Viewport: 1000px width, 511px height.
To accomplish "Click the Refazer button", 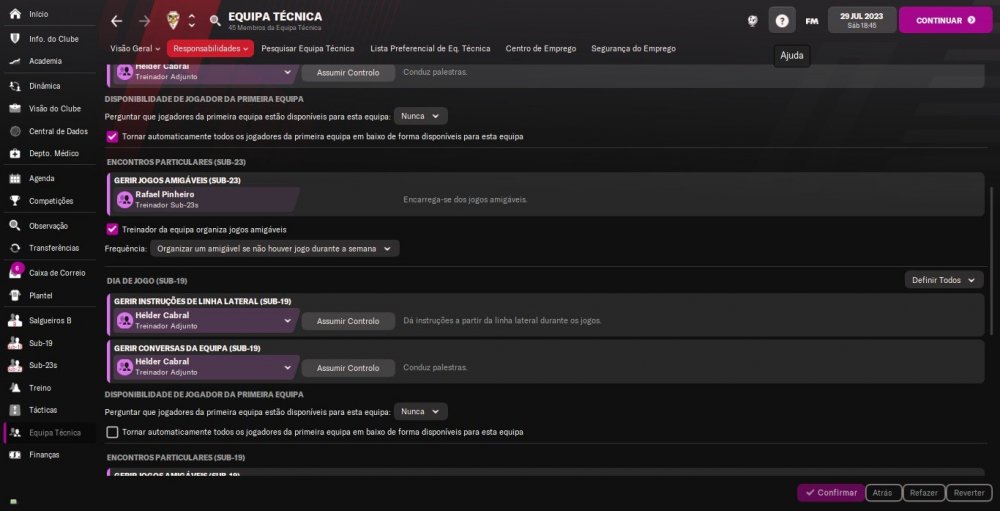I will pos(923,492).
